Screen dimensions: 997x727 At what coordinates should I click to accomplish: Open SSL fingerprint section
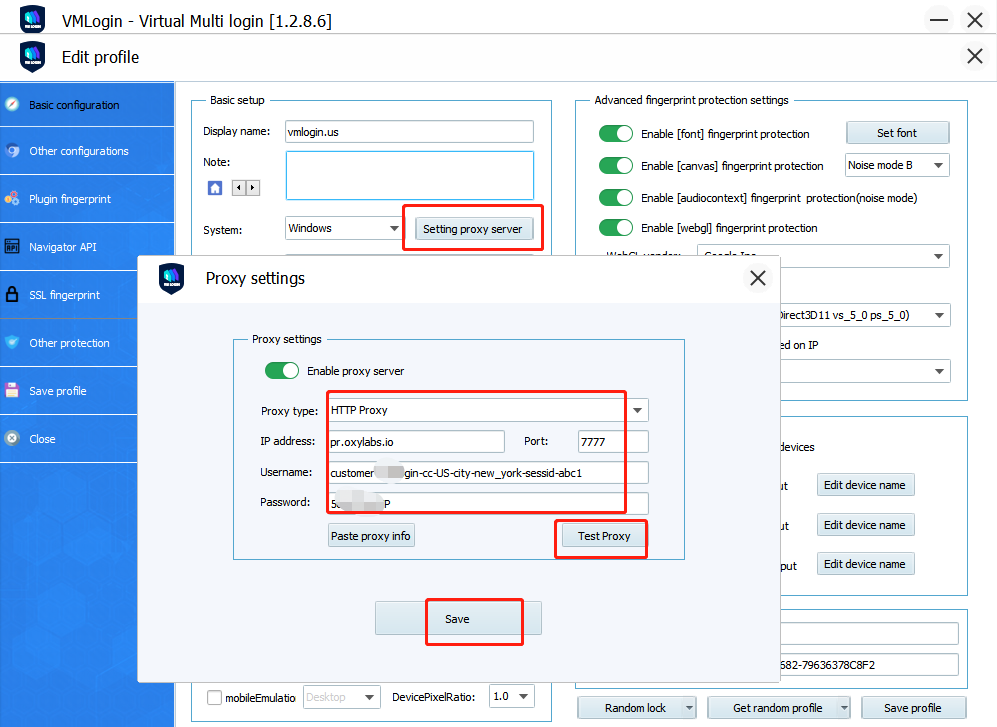[x=69, y=295]
